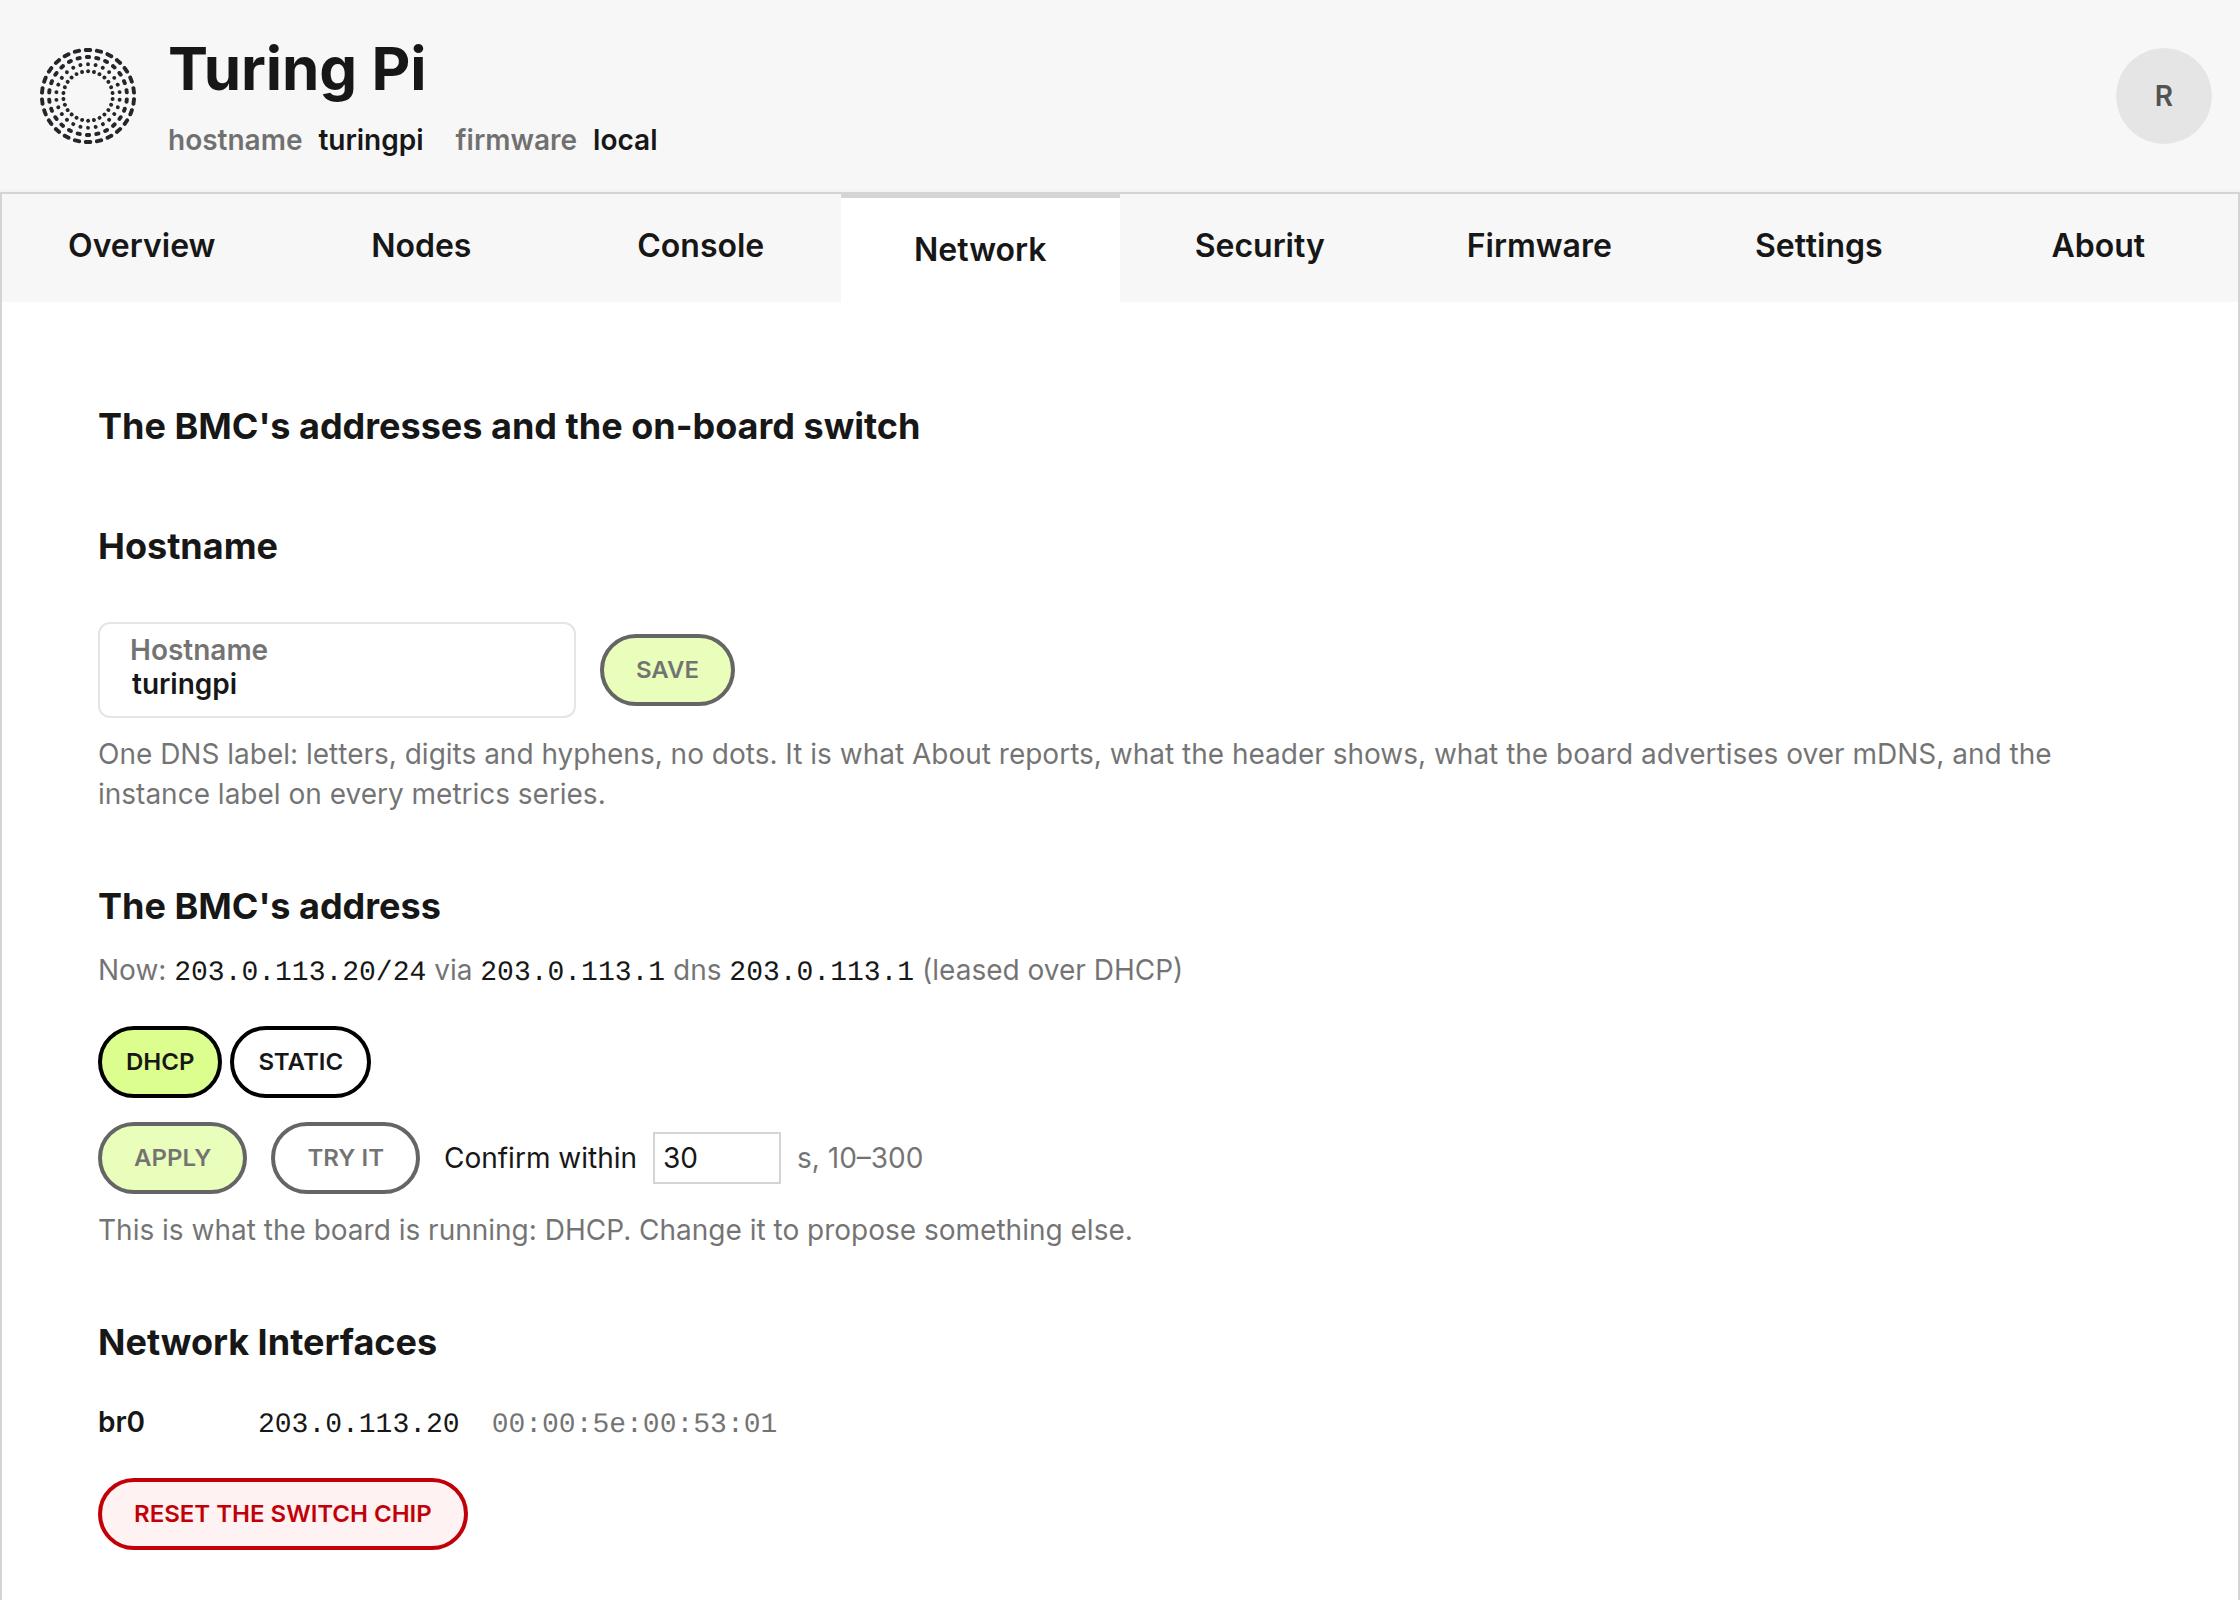
Task: Open the Settings tab
Action: [1818, 246]
